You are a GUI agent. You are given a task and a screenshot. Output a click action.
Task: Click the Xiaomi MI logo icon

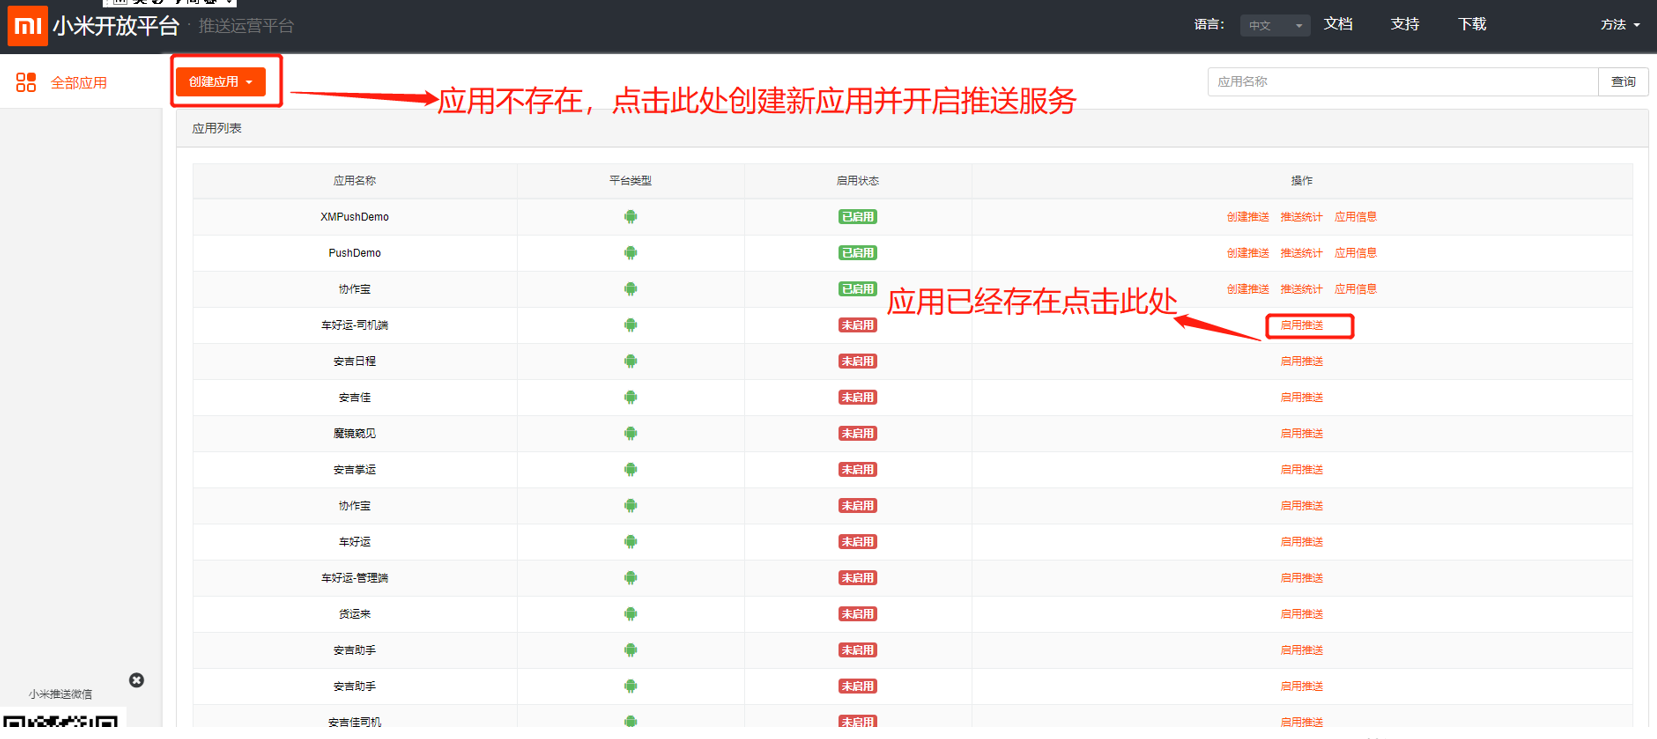coord(27,26)
